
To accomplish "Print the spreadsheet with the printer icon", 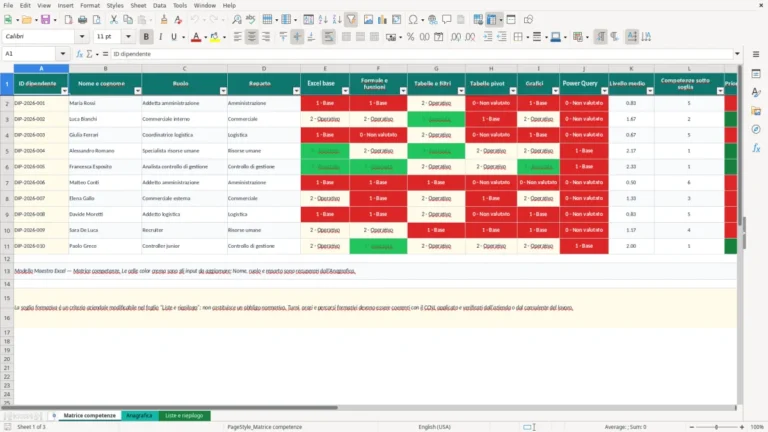I will (82, 20).
